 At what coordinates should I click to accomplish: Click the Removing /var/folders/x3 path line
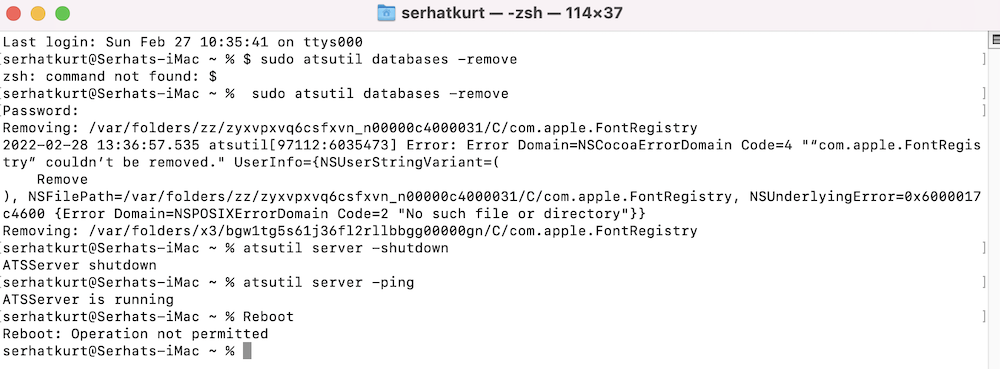point(350,231)
